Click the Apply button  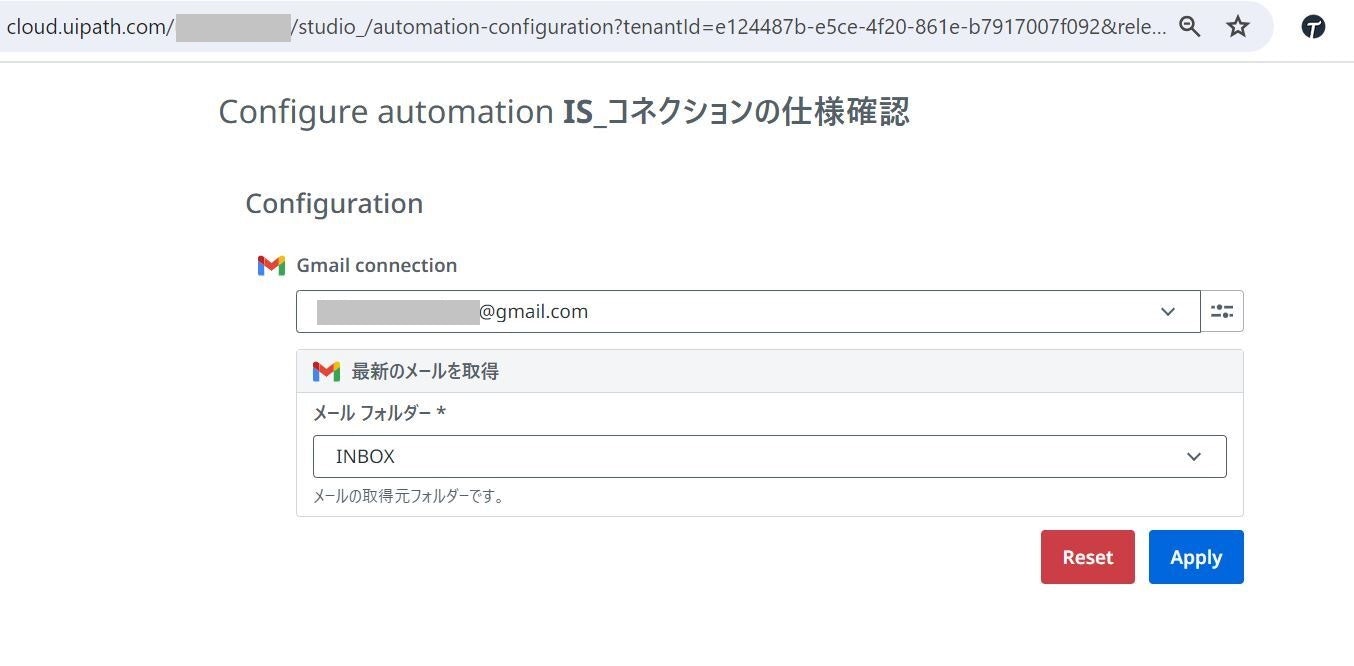[x=1196, y=557]
